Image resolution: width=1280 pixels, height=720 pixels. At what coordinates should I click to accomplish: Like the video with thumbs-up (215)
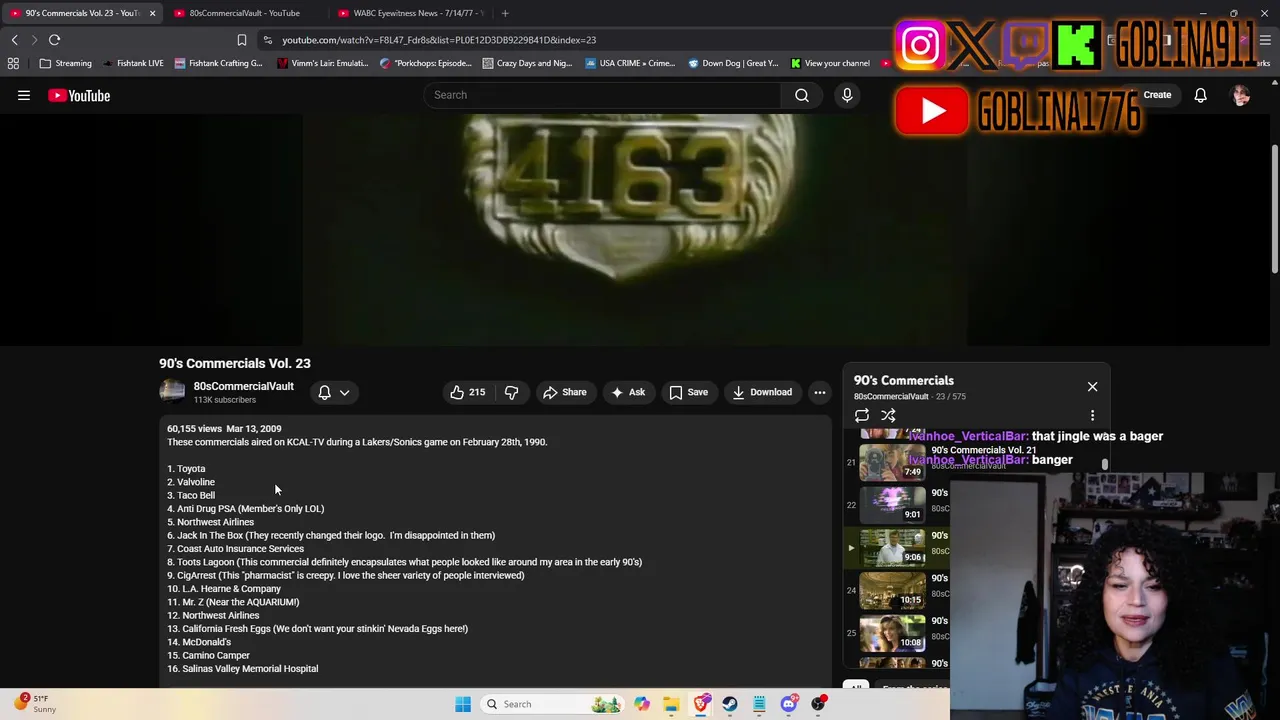click(467, 392)
